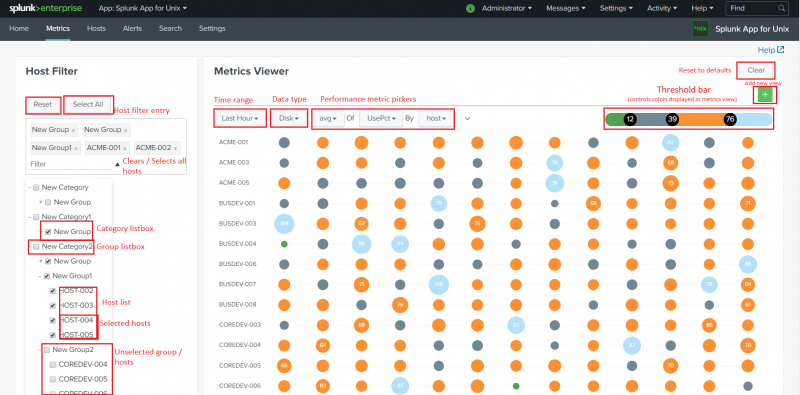The width and height of the screenshot is (800, 395).
Task: Check the COREDEV-005 checkbox in host tree
Action: (53, 380)
